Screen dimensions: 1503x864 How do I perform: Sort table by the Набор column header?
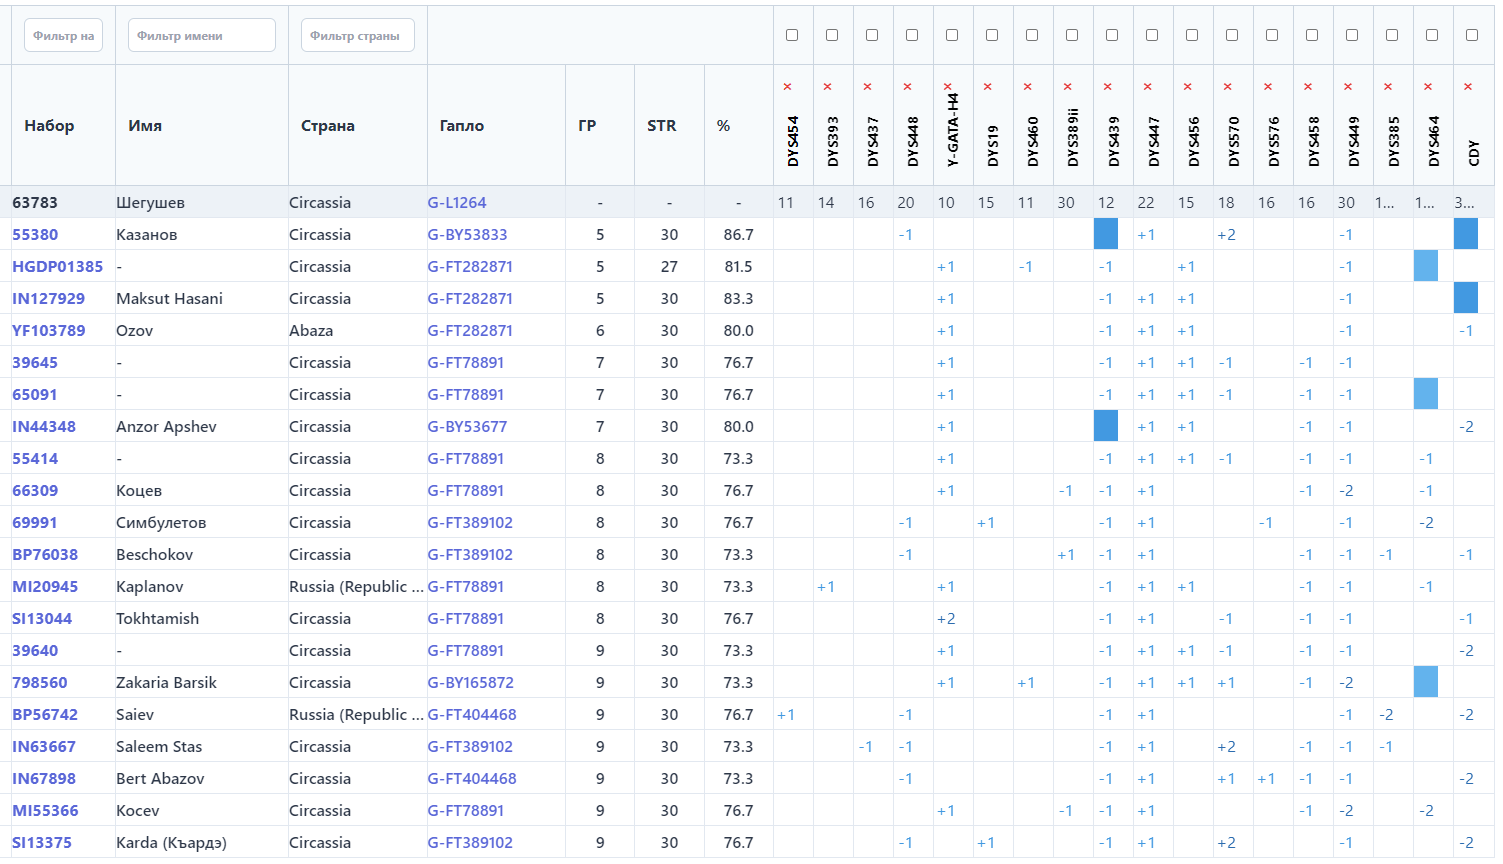tap(49, 126)
